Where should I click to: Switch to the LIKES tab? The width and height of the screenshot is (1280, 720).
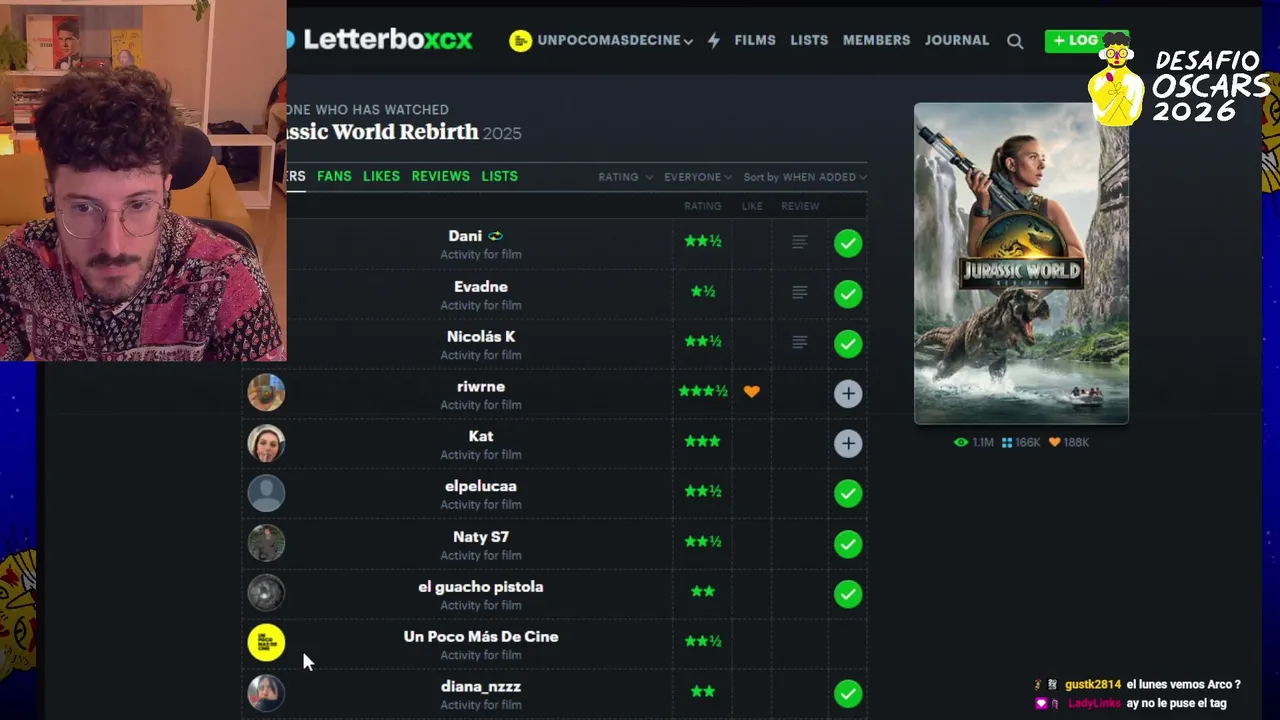click(381, 176)
